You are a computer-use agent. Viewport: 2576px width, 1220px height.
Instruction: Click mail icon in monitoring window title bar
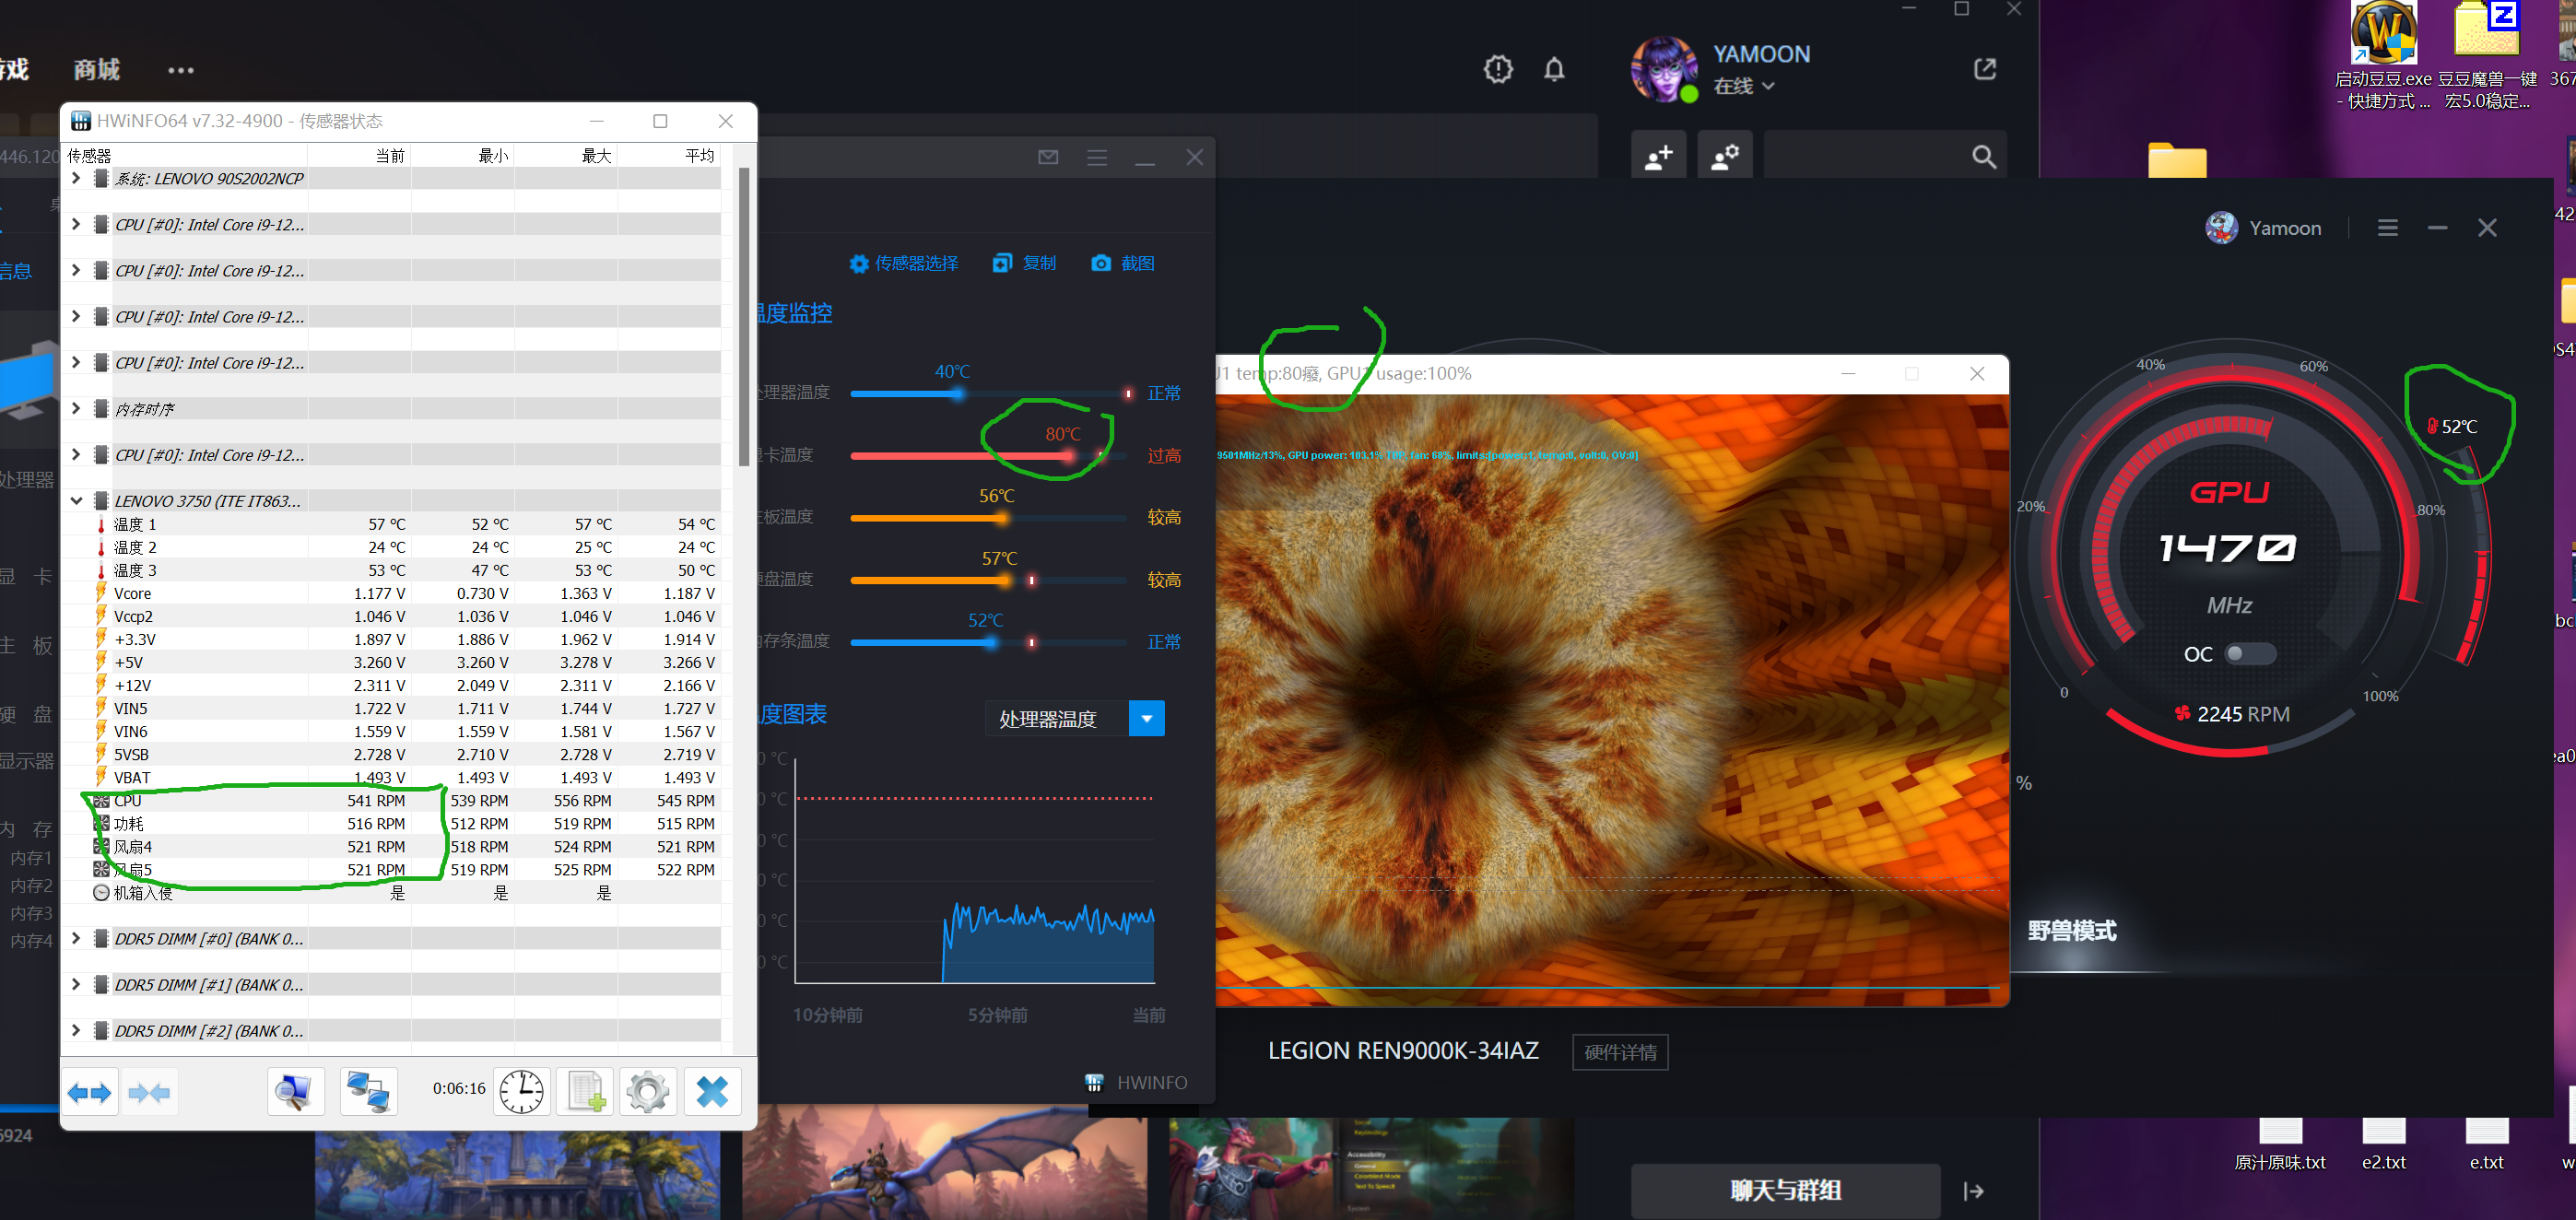1048,157
